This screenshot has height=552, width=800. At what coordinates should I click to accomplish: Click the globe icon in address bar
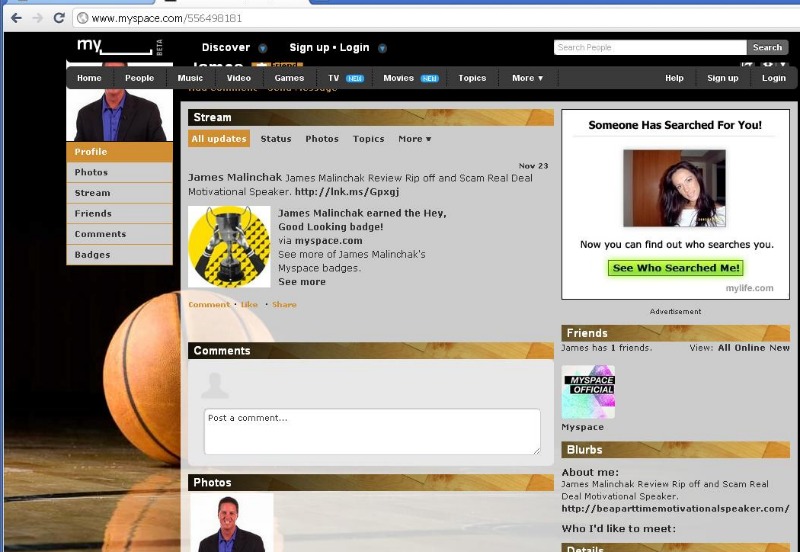(82, 18)
